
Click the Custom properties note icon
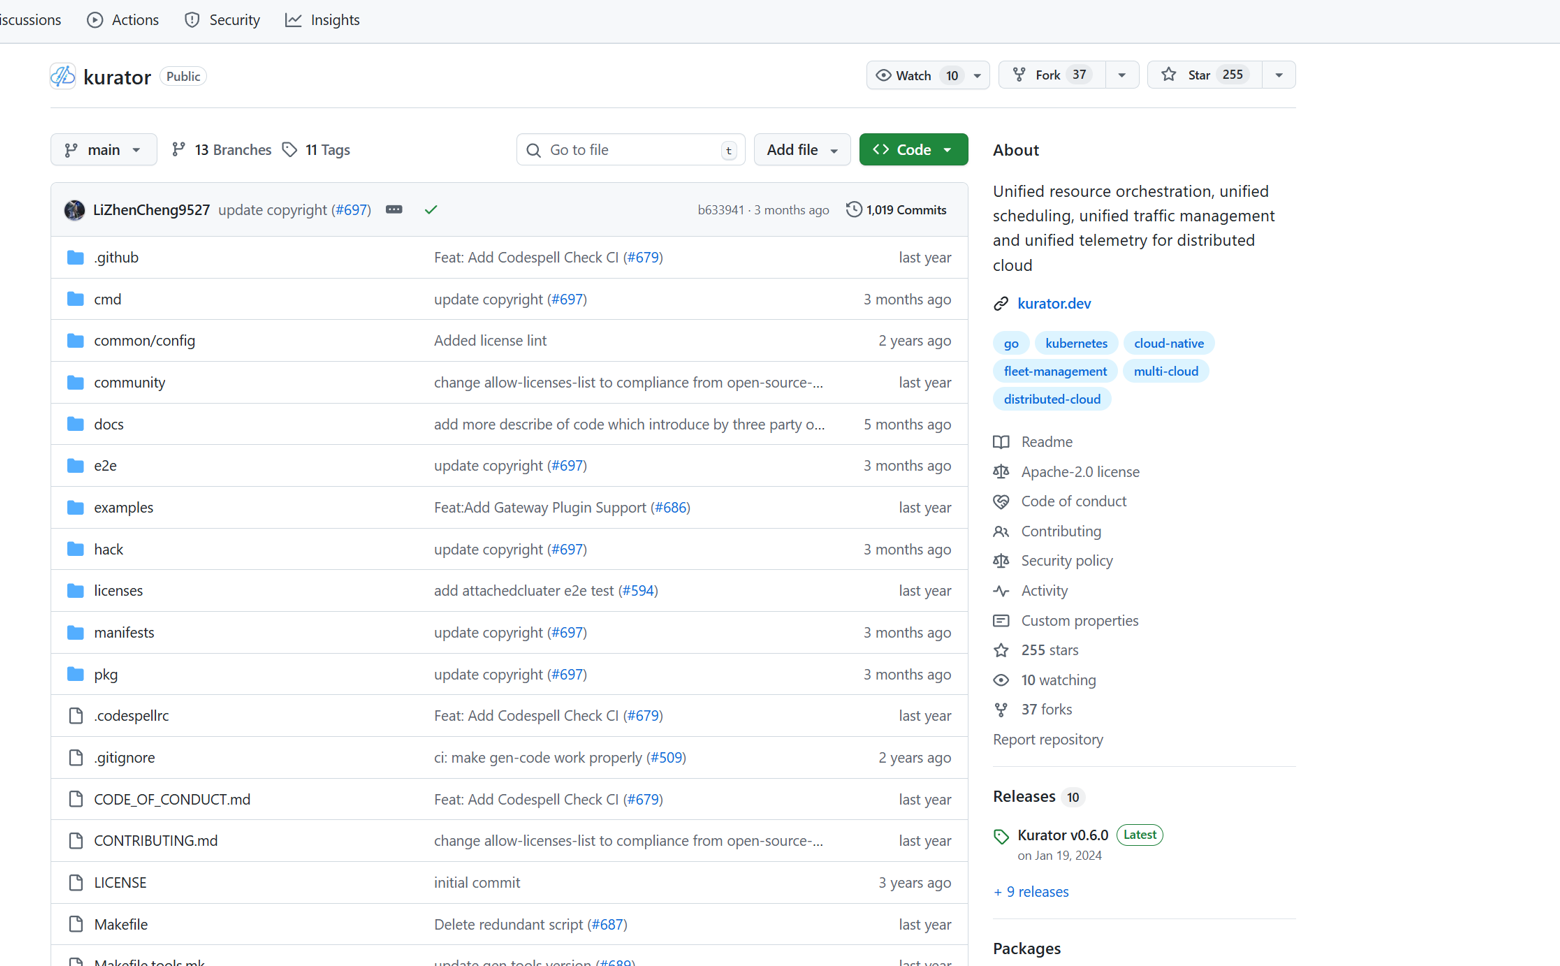coord(1001,621)
